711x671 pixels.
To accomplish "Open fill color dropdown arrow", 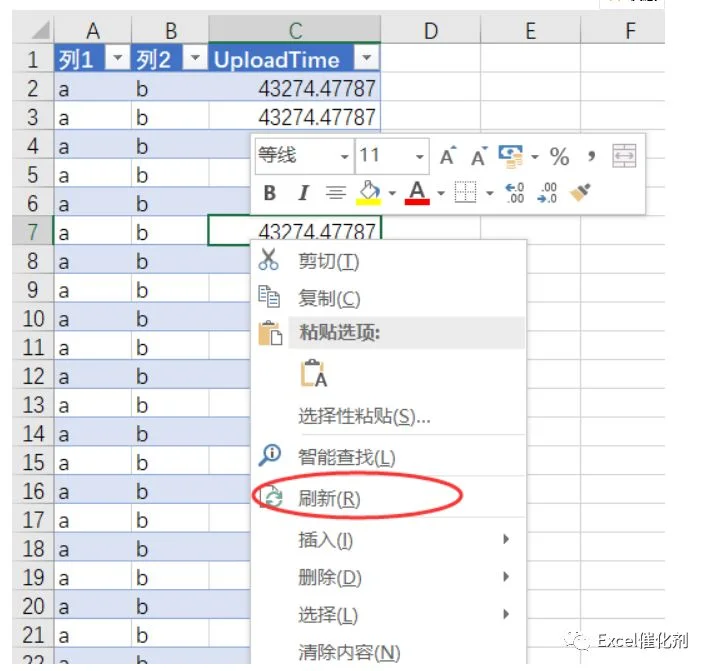I will coord(392,194).
